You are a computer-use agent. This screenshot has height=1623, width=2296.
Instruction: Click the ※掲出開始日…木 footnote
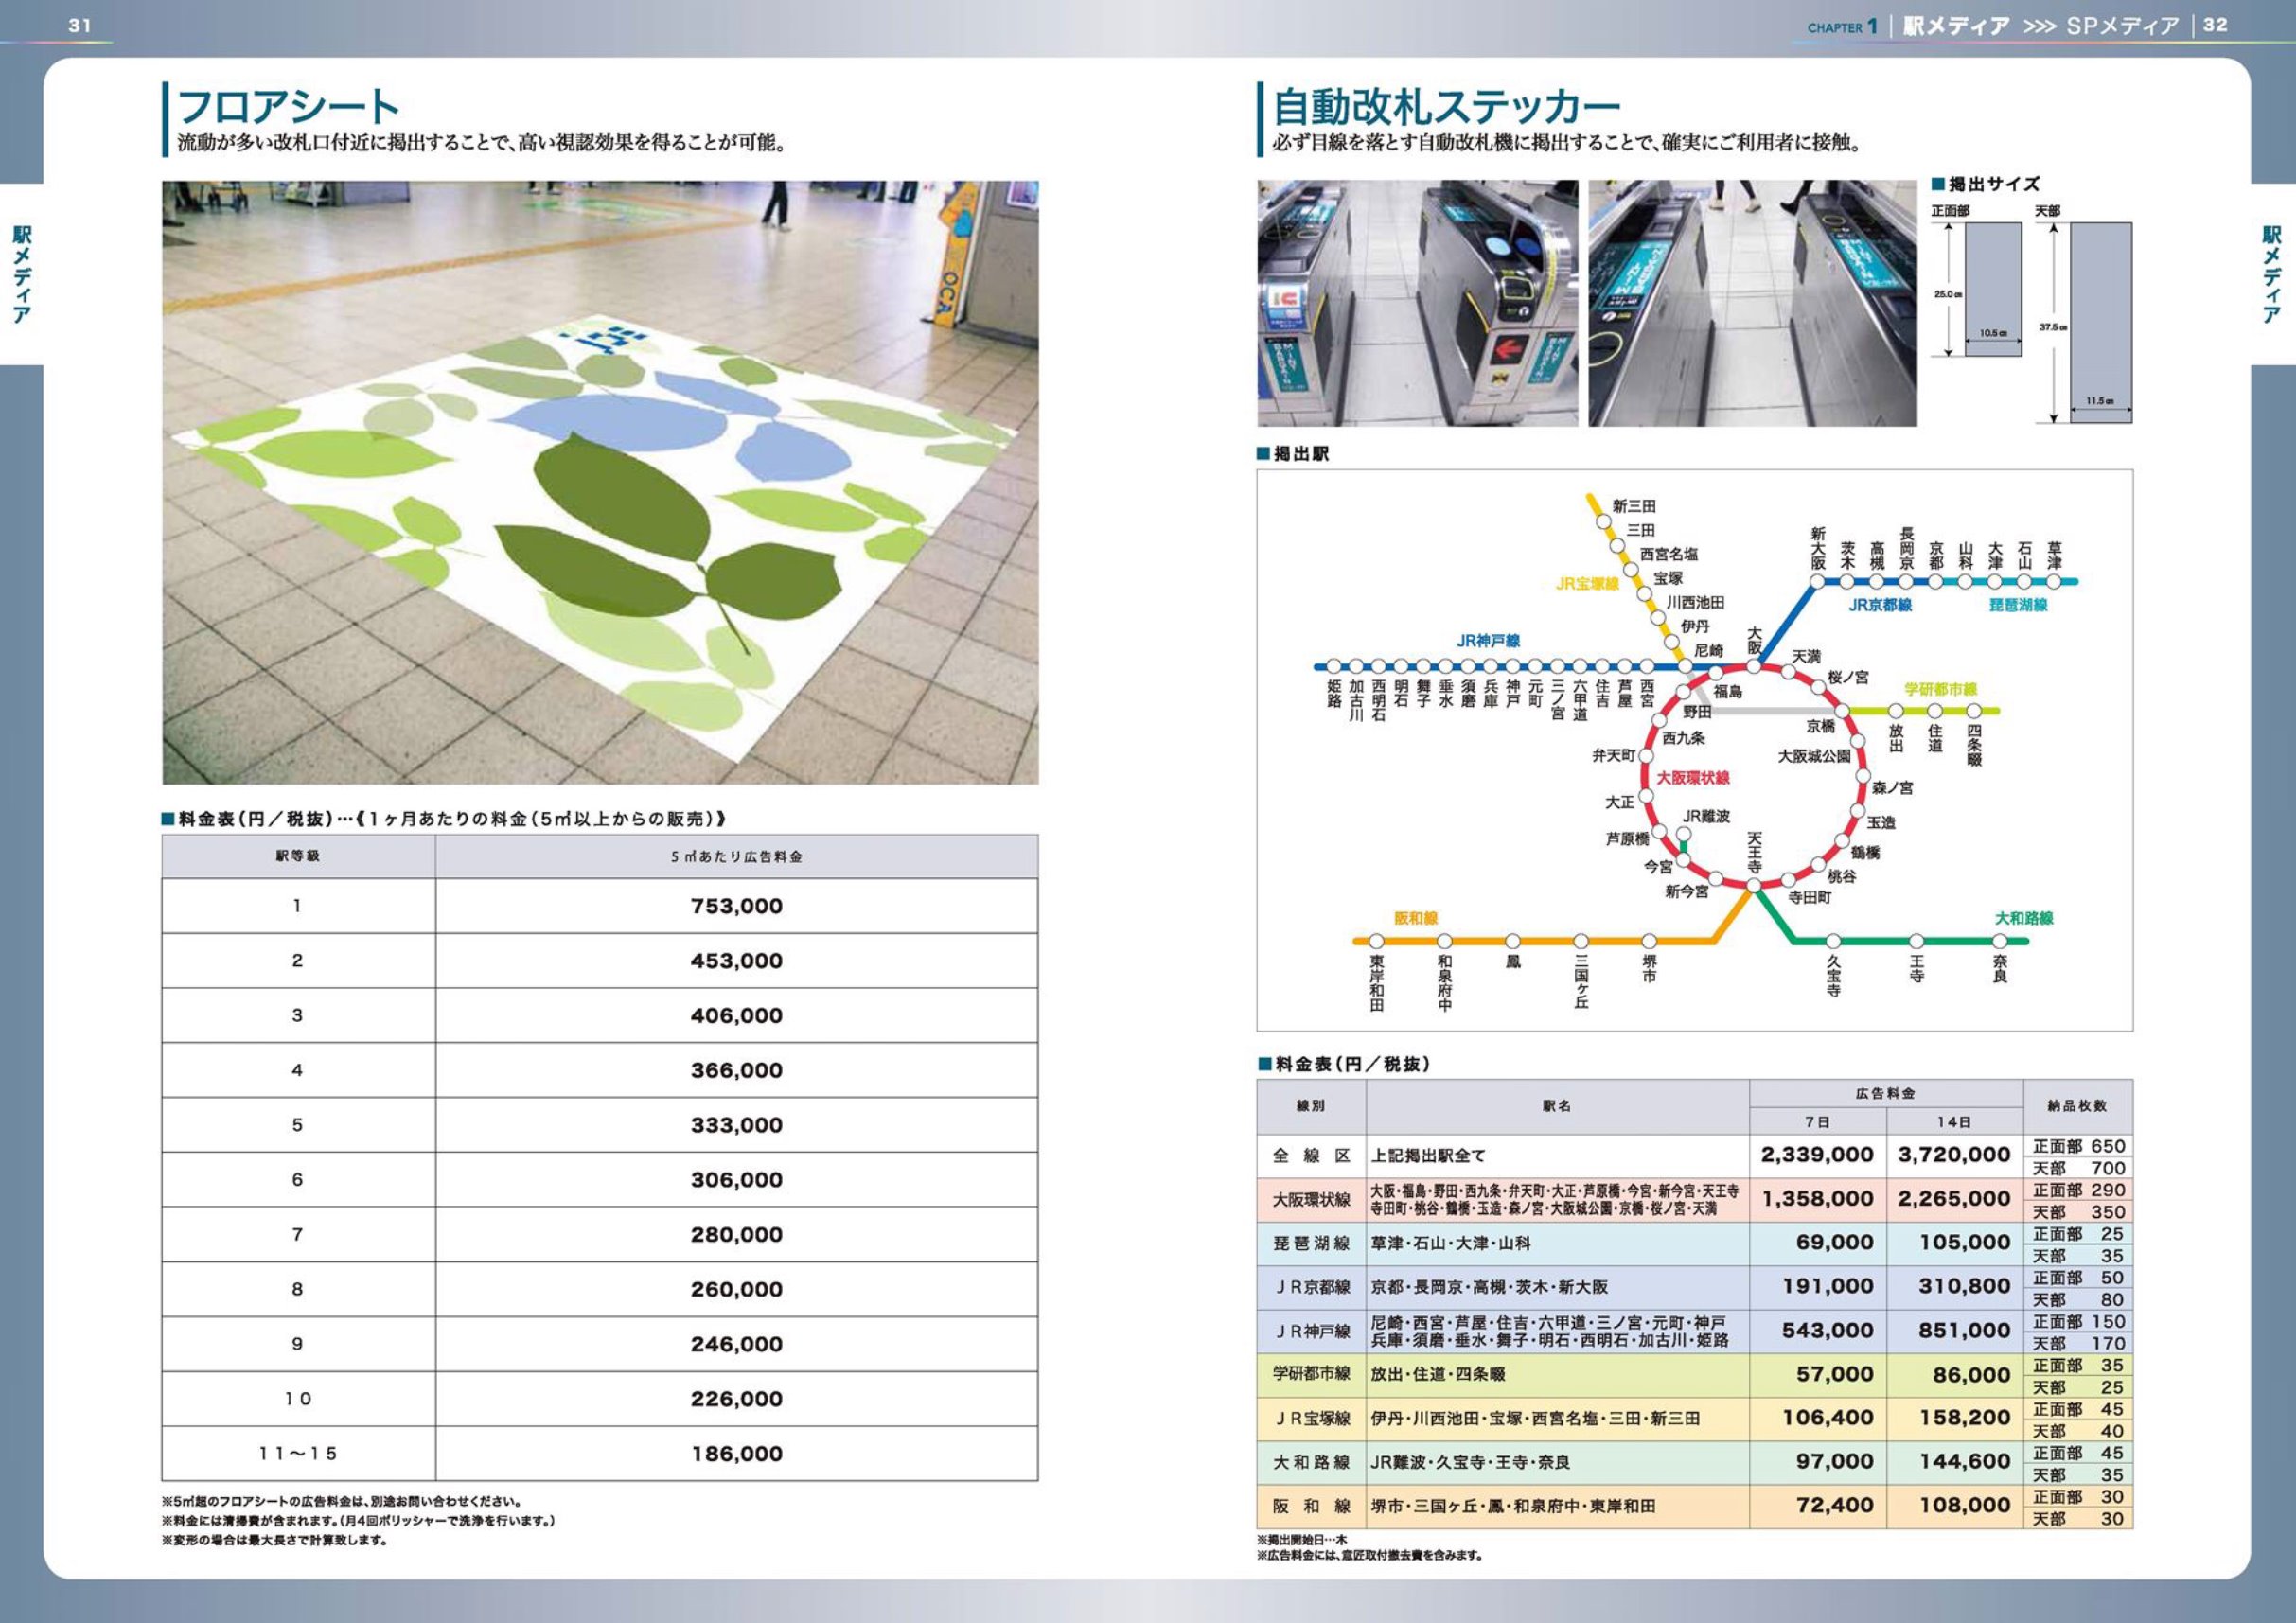[1302, 1540]
